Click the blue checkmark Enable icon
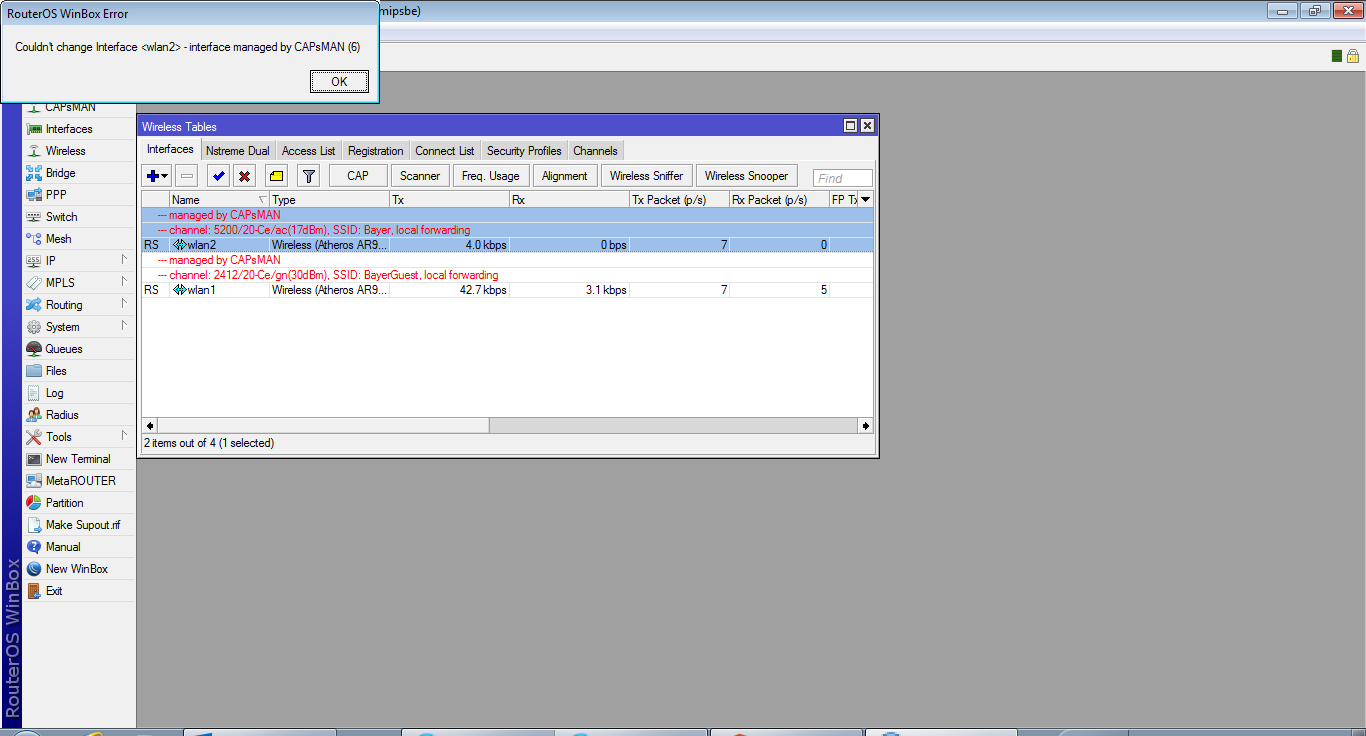Screen dimensions: 1366x736 tap(218, 176)
